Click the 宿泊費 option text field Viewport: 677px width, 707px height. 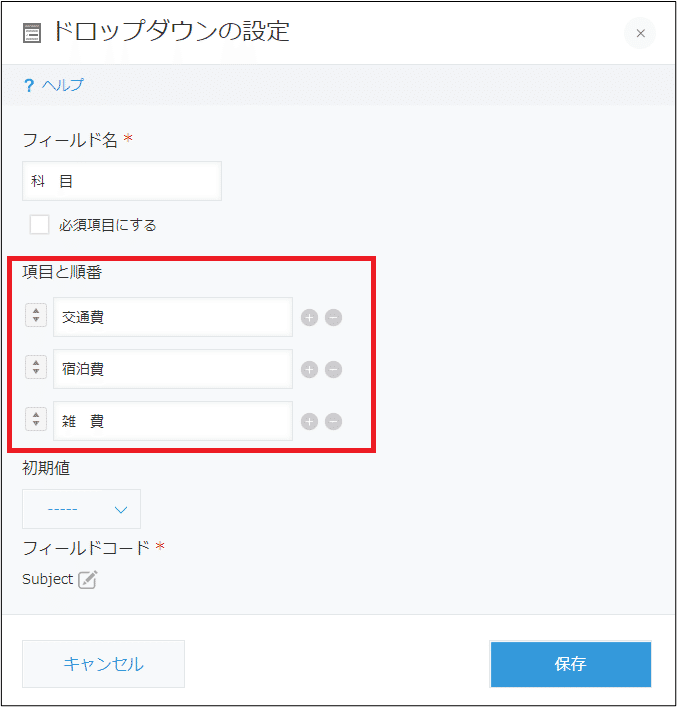point(173,369)
